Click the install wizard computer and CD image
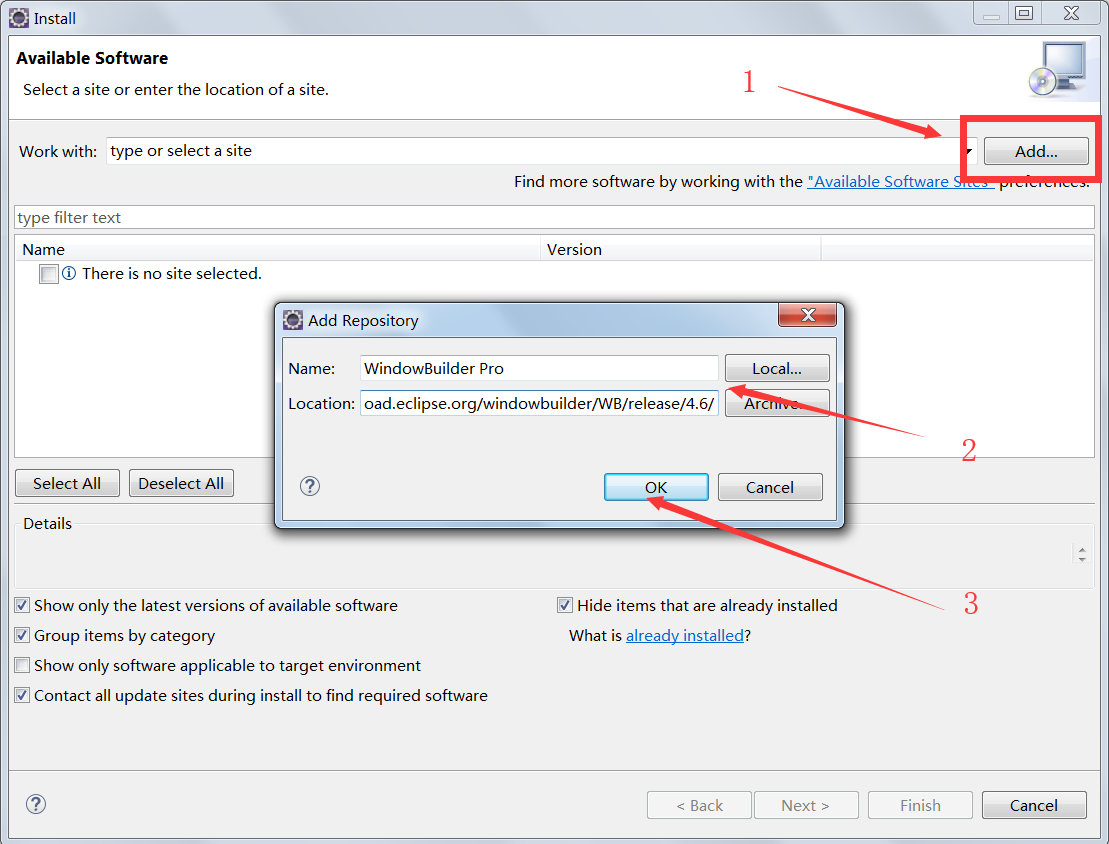Image resolution: width=1109 pixels, height=844 pixels. coord(1057,69)
